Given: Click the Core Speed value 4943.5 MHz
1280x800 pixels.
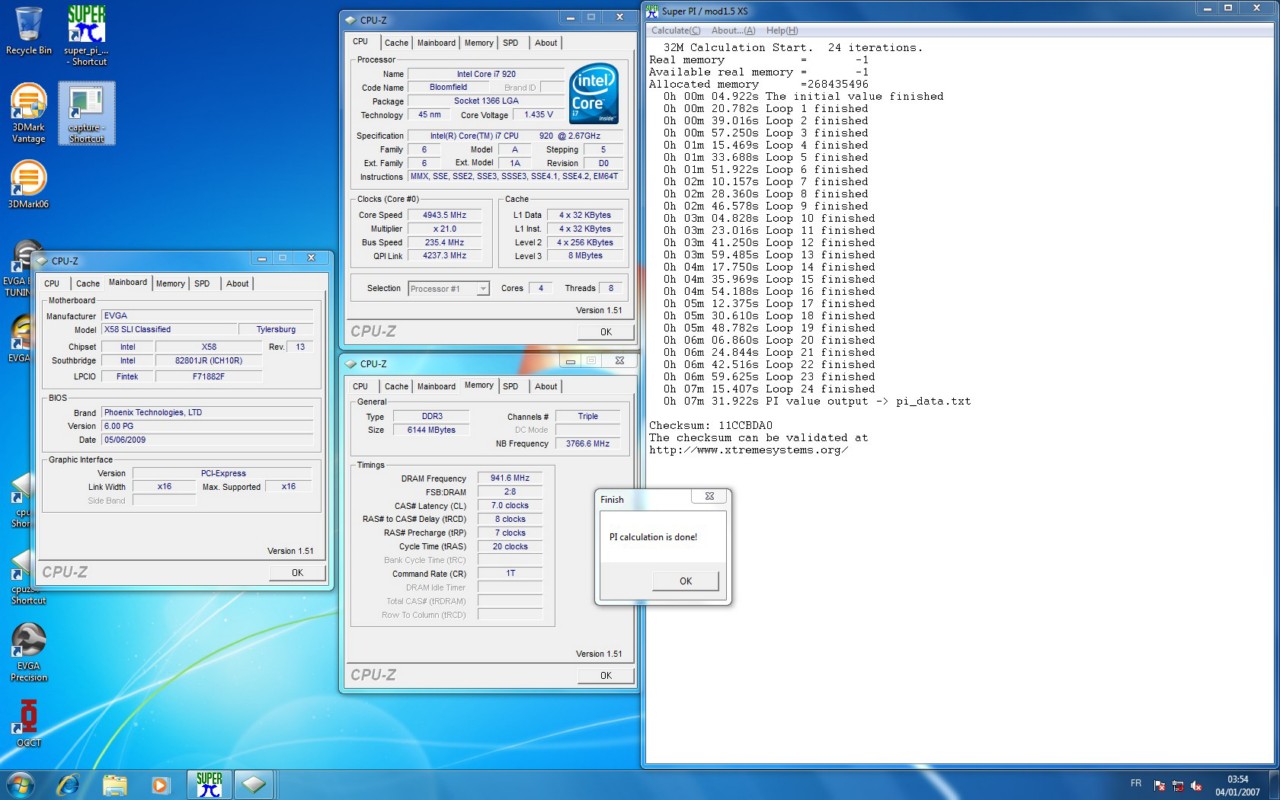Looking at the screenshot, I should pyautogui.click(x=445, y=215).
